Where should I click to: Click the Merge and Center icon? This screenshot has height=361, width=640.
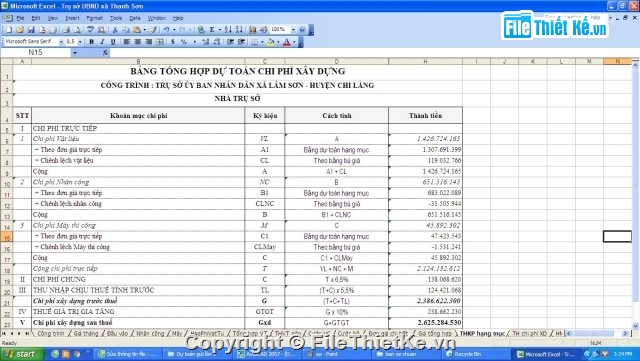(x=160, y=42)
